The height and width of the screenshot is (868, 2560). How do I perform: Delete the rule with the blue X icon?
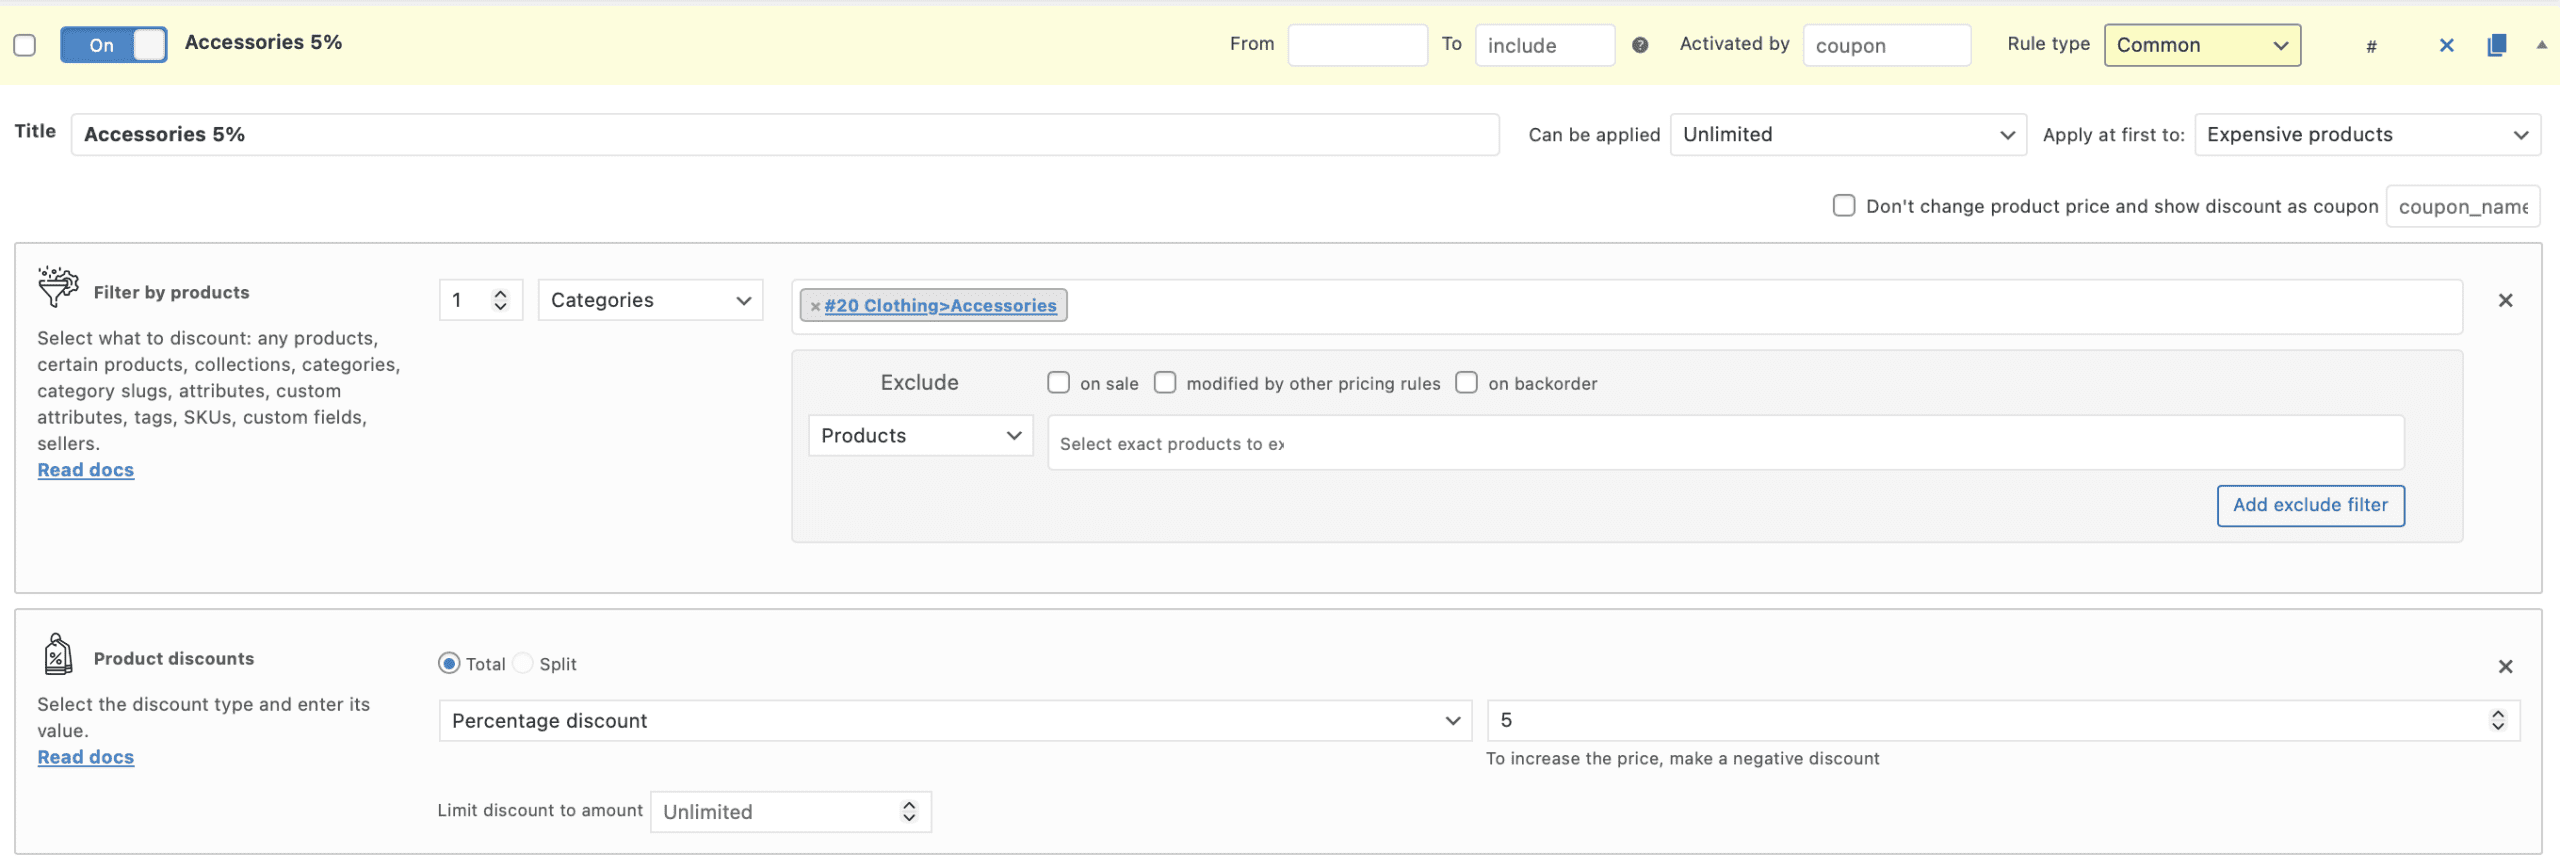(x=2446, y=45)
